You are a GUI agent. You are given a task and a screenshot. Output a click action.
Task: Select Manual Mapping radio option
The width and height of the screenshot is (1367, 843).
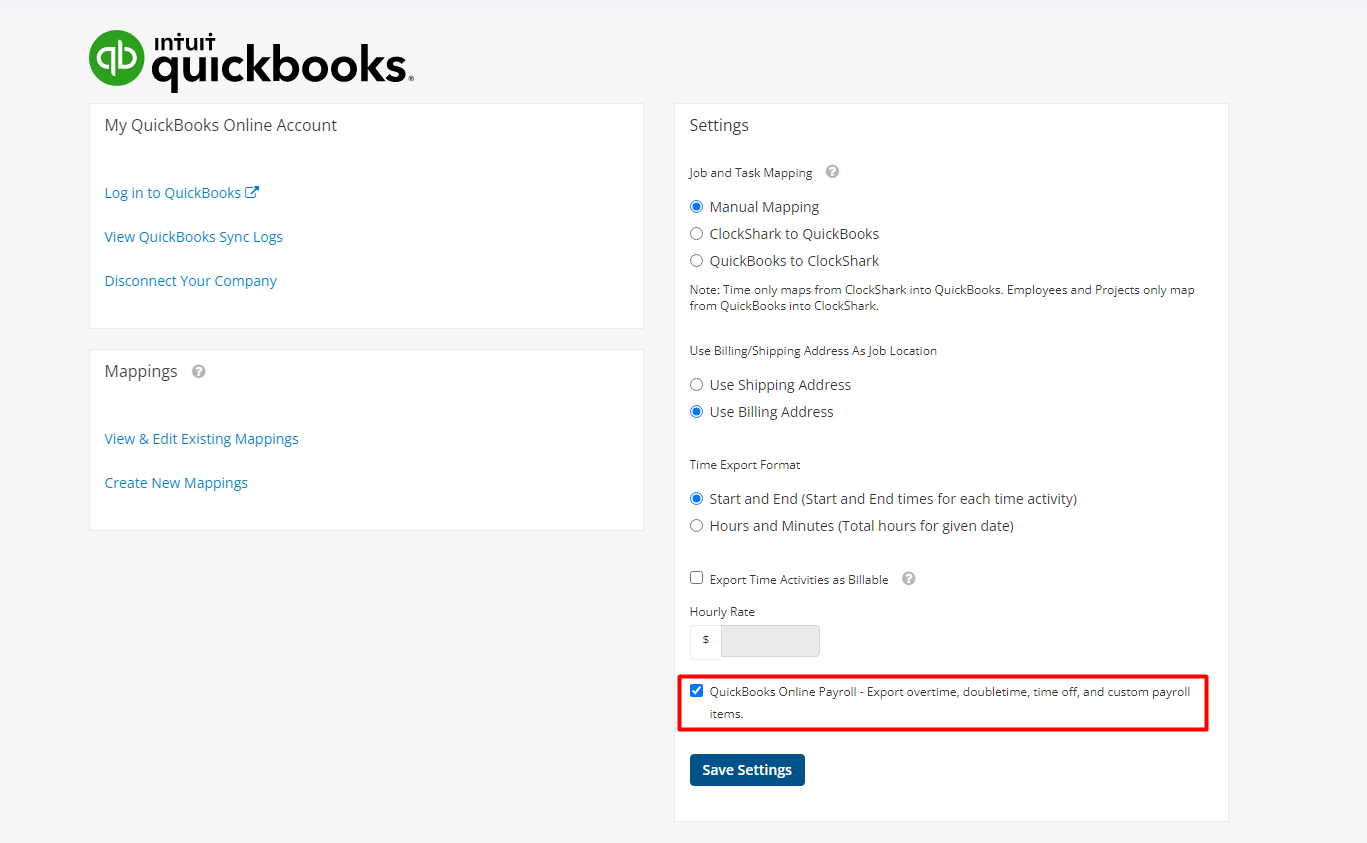697,207
